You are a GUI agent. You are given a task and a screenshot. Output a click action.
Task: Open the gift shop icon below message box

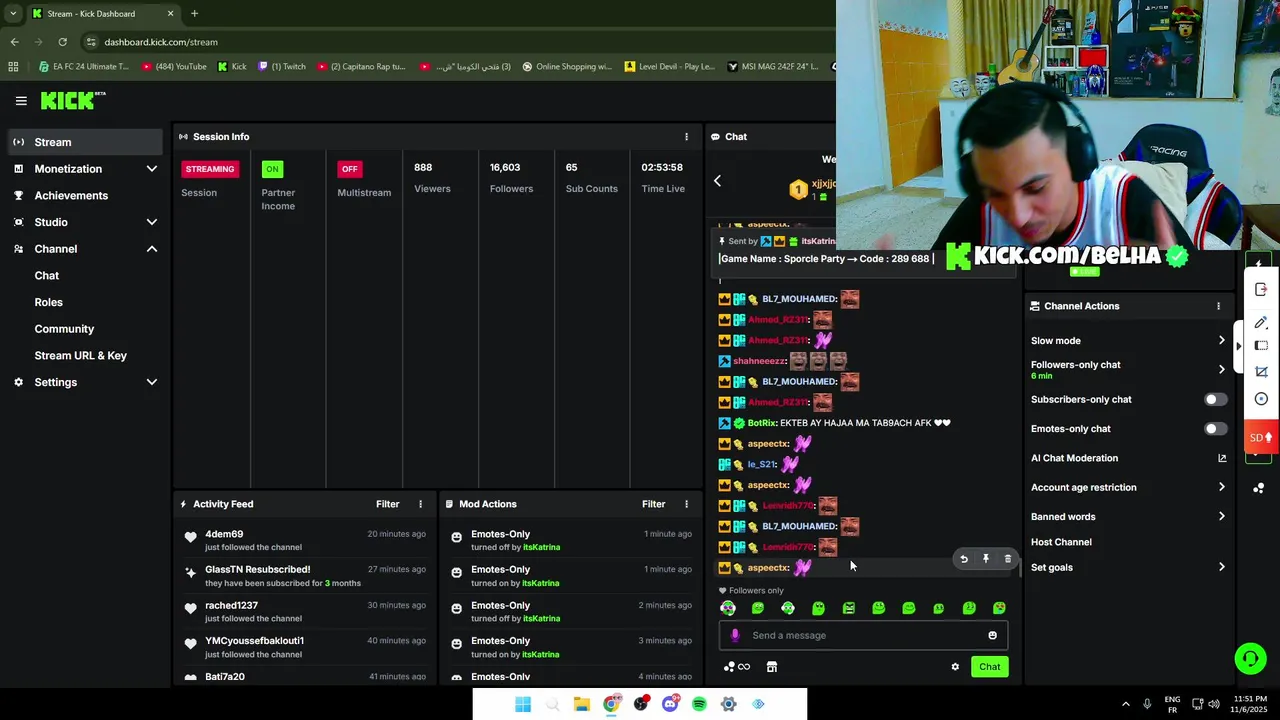pos(772,667)
